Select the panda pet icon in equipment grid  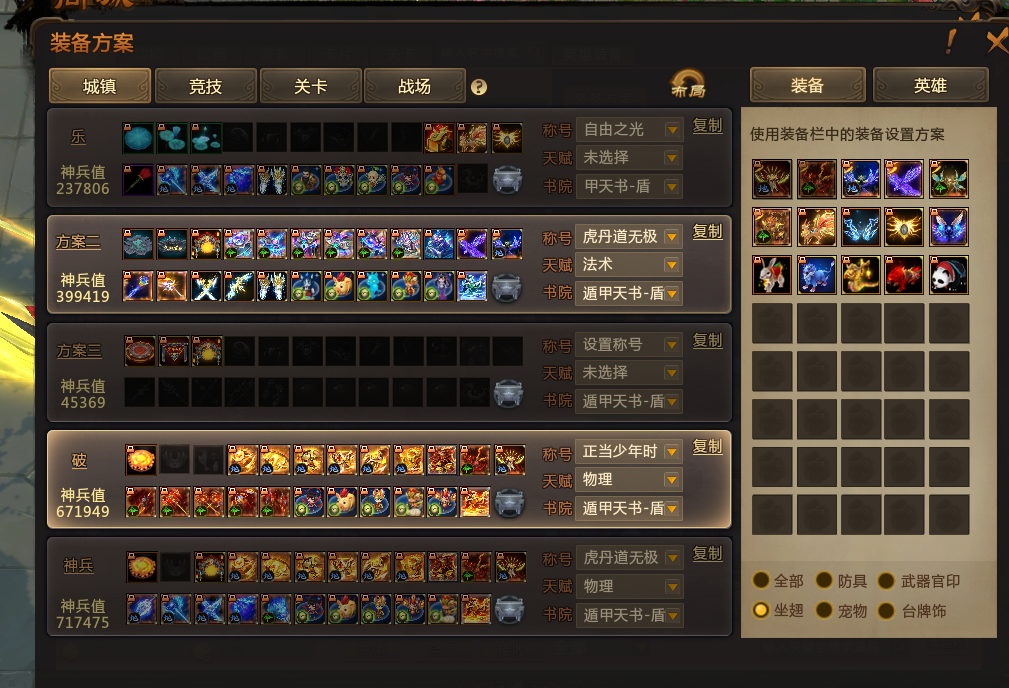tap(949, 275)
